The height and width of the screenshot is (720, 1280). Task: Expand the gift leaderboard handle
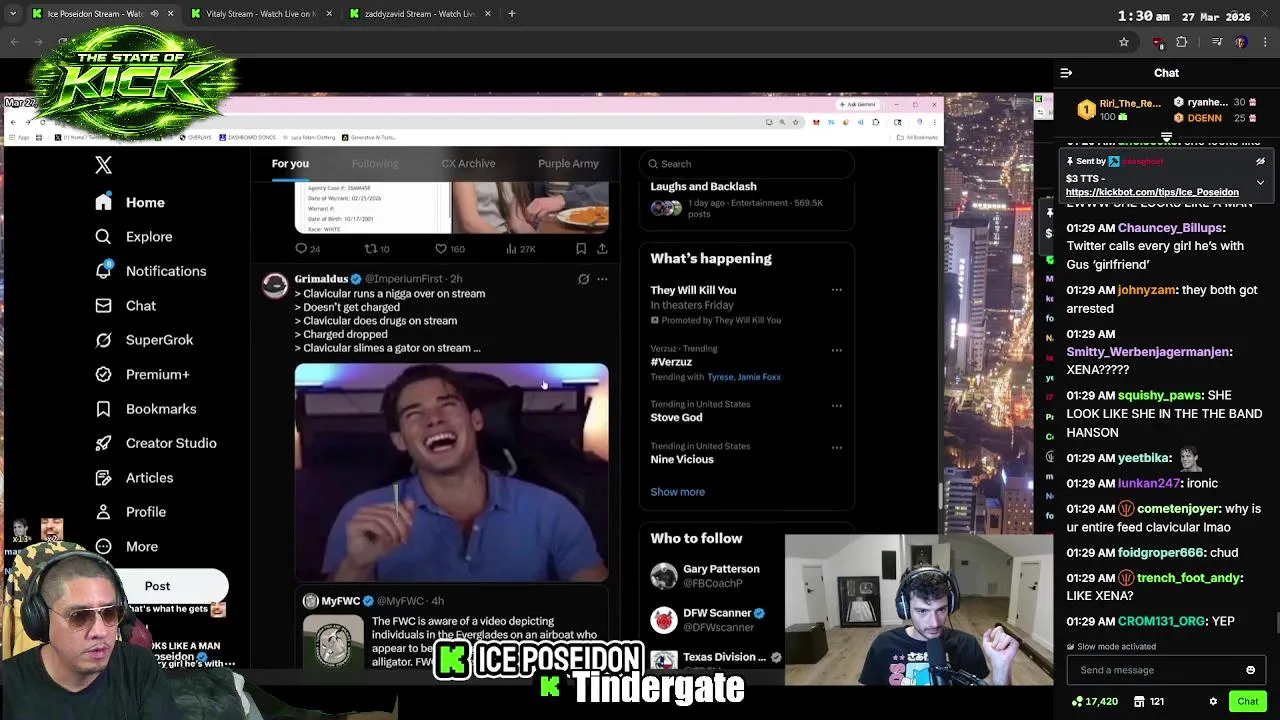click(1166, 137)
